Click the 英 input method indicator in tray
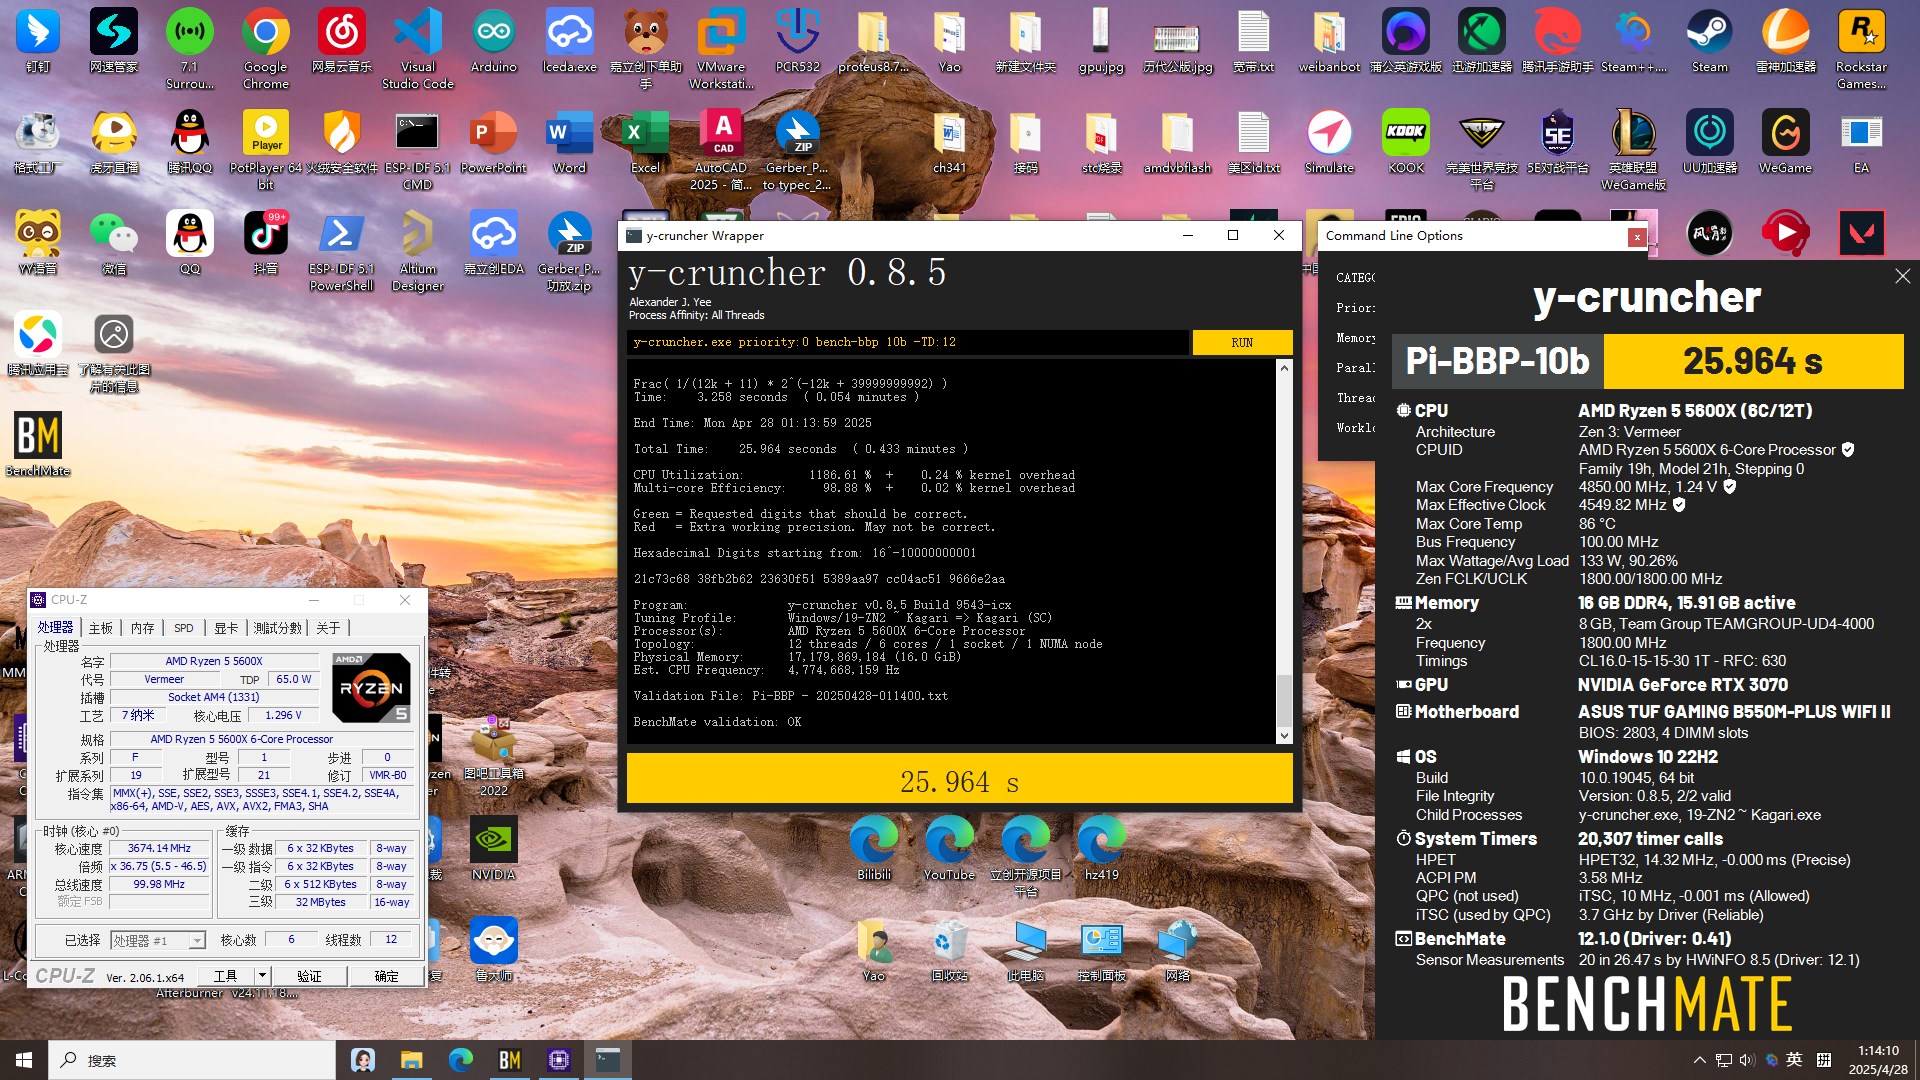 (1795, 1060)
